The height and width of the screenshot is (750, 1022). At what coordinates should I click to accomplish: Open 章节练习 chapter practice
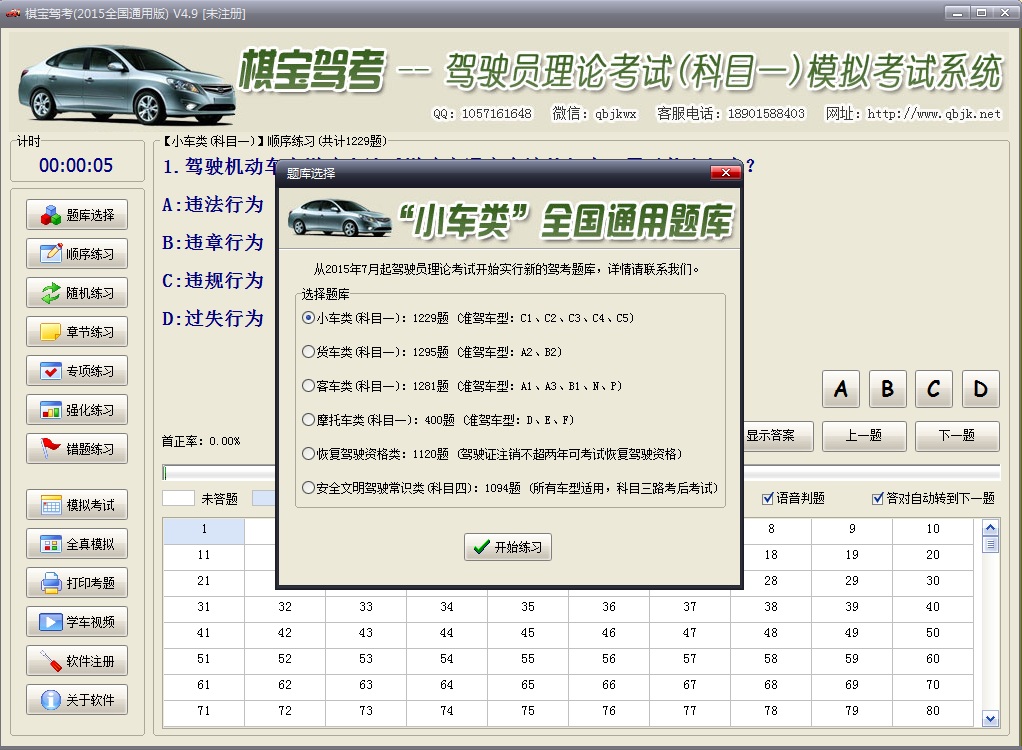(x=75, y=331)
